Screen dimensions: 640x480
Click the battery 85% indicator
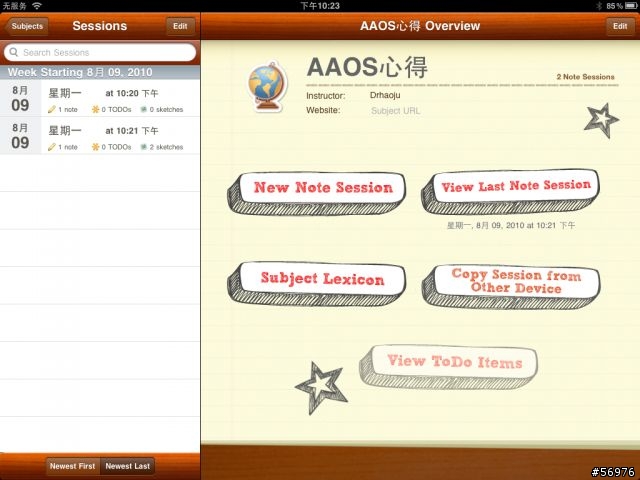620,6
